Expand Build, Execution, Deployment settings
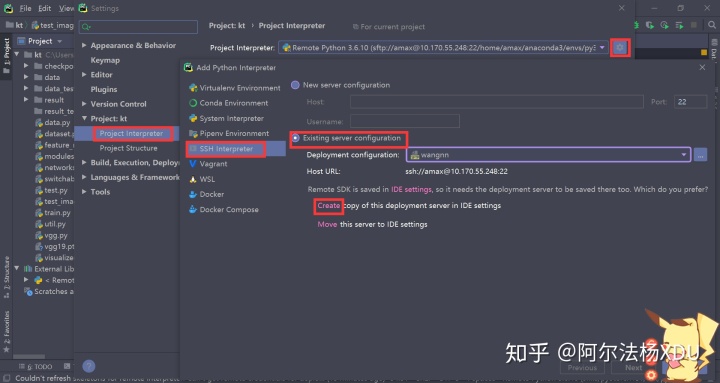The image size is (720, 383). point(84,163)
